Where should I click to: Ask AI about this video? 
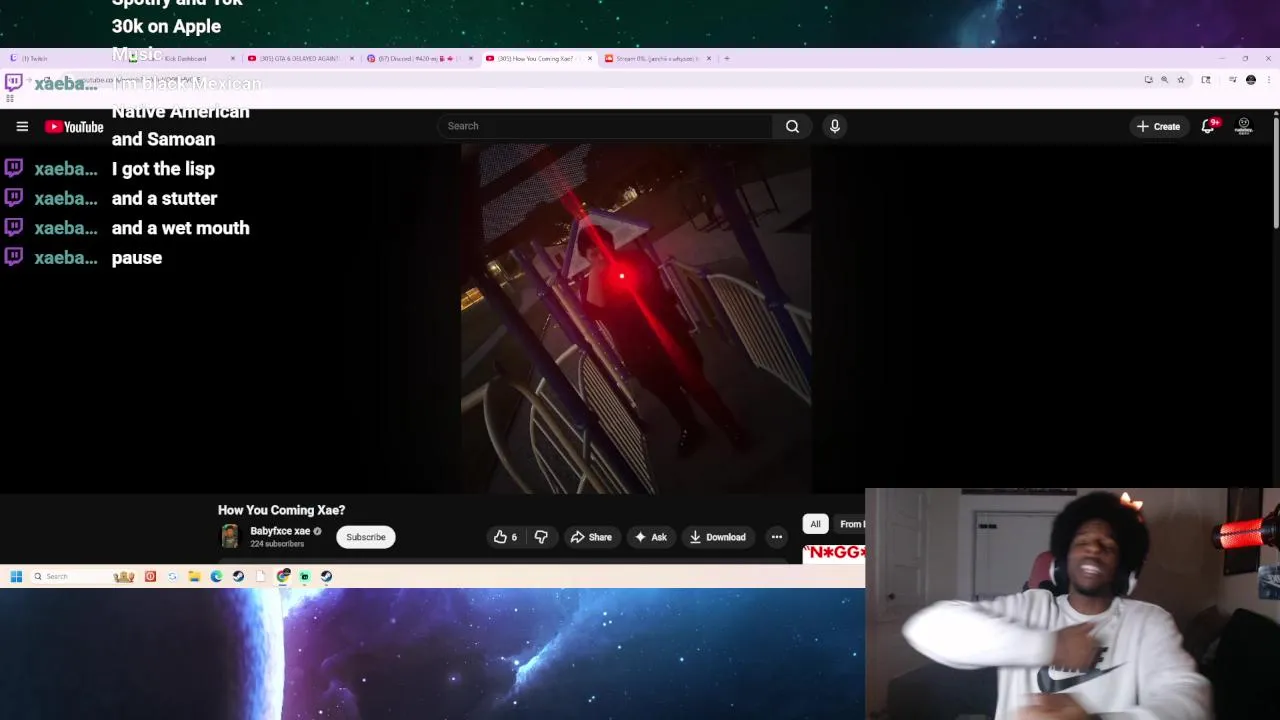coord(651,537)
